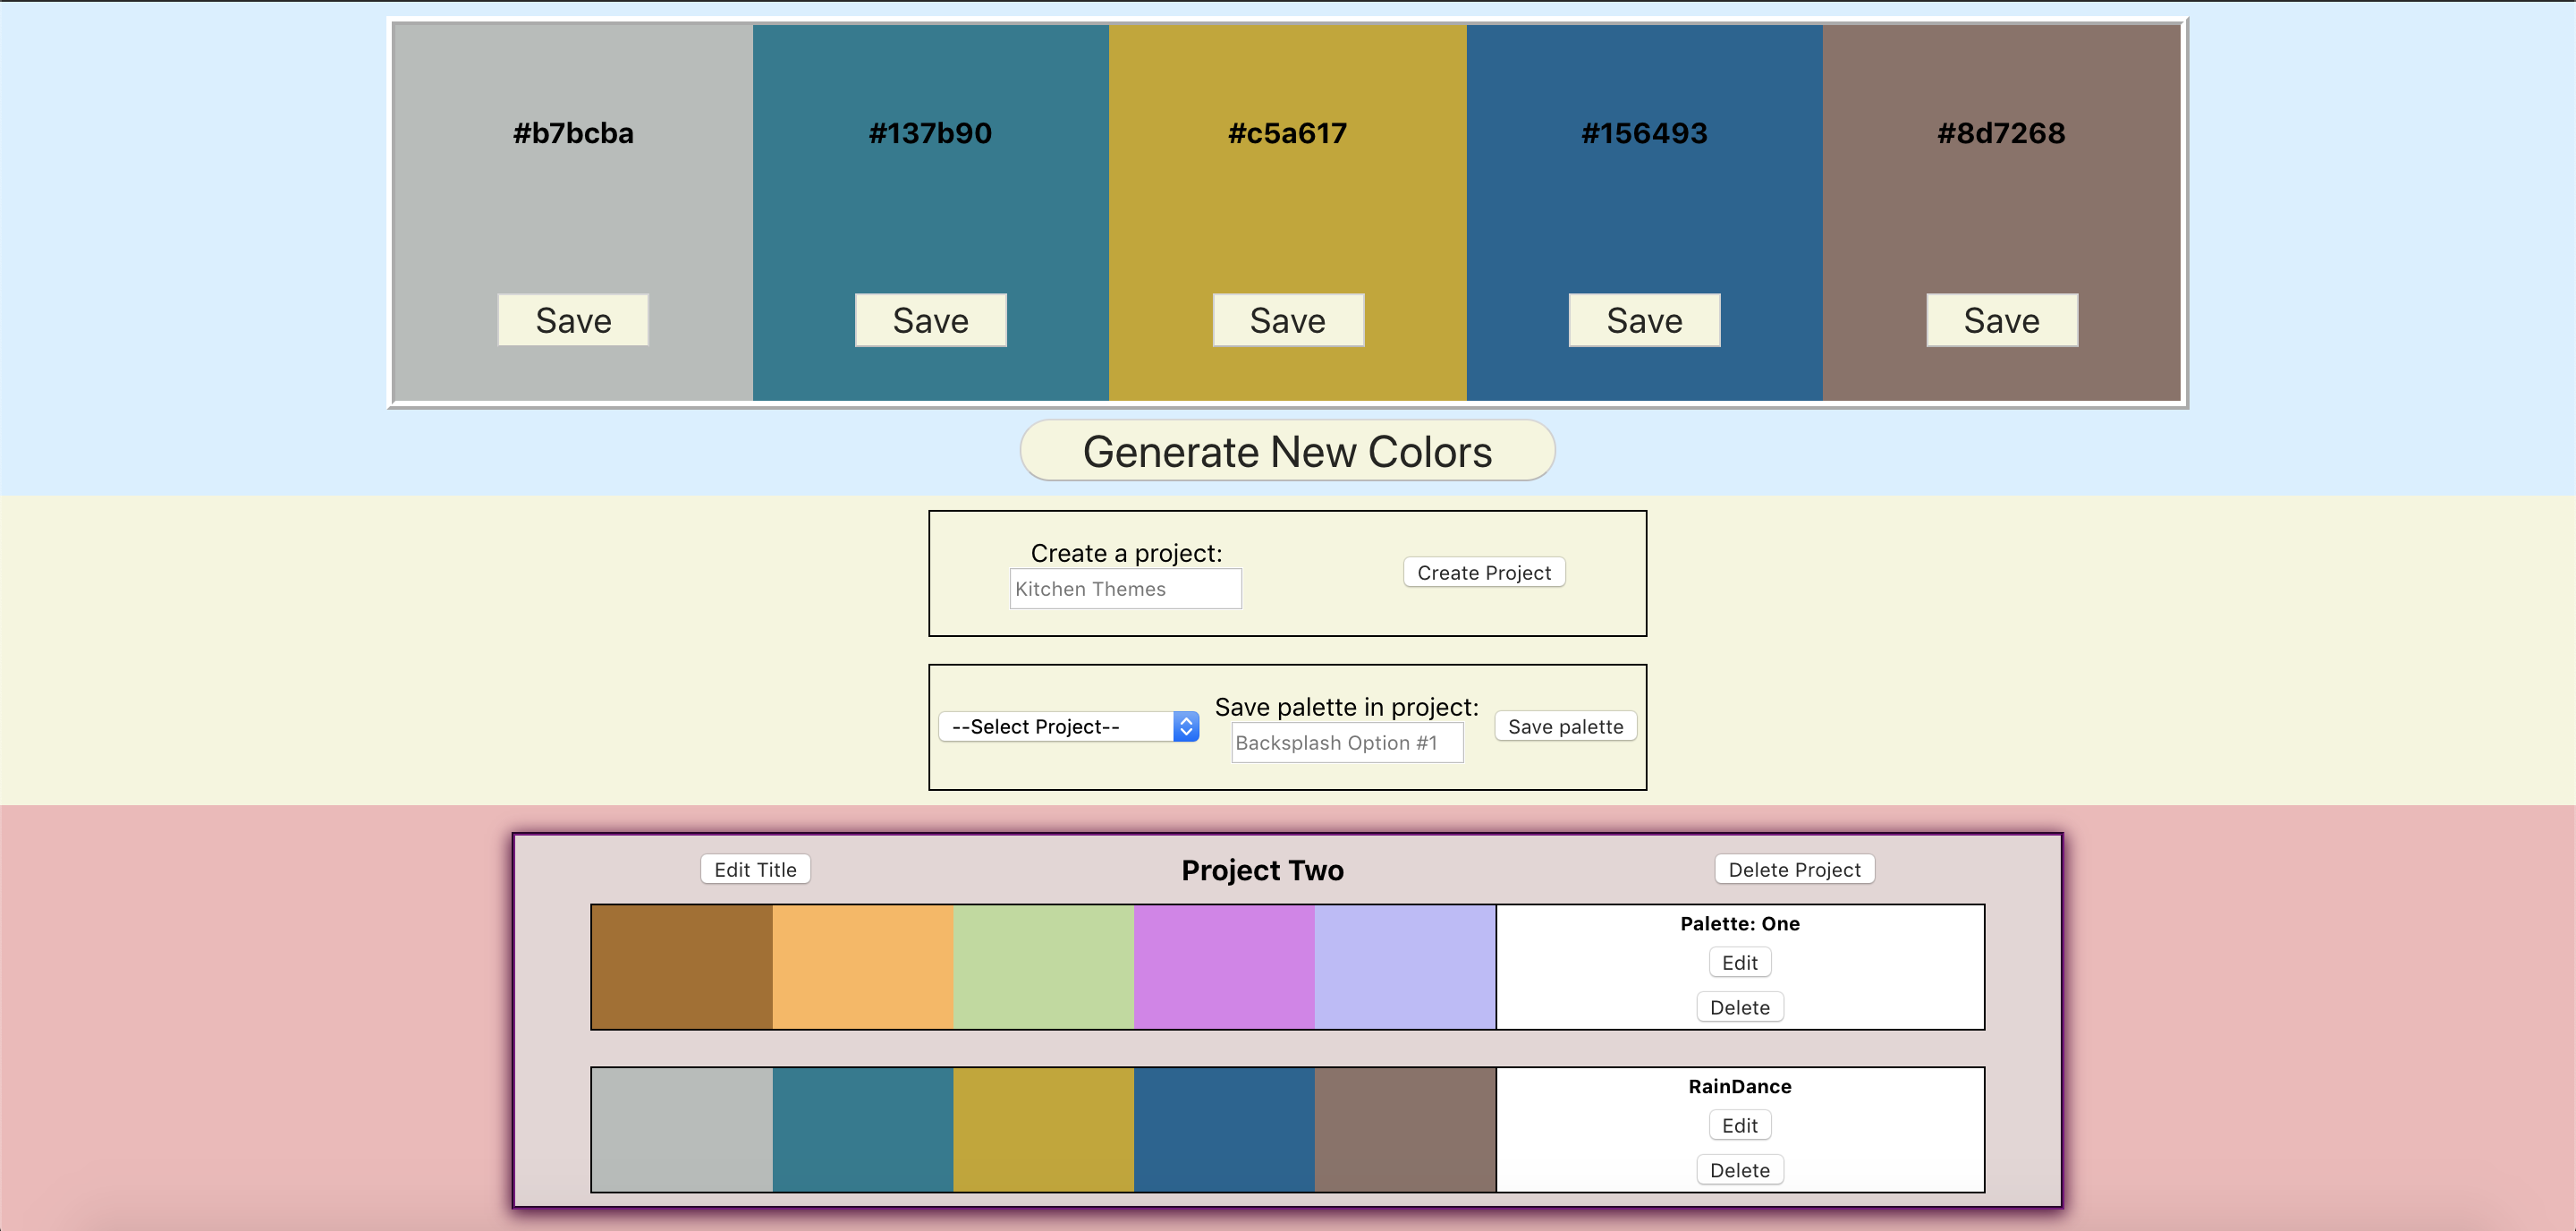This screenshot has height=1231, width=2576.
Task: Edit the title of Project Two
Action: (x=755, y=869)
